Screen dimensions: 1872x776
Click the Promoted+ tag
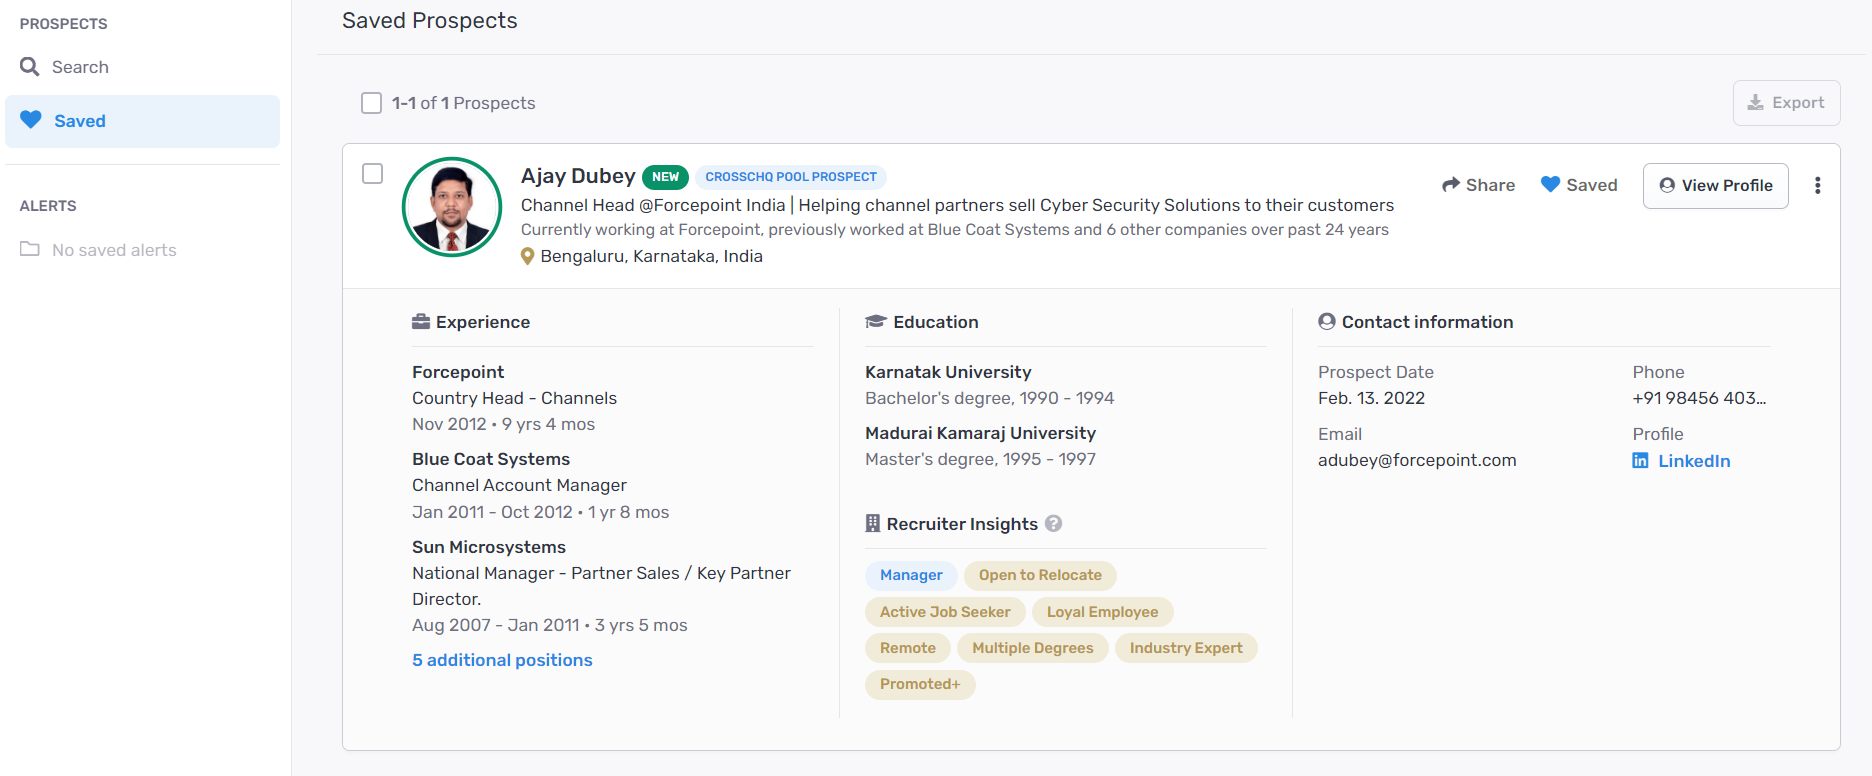click(920, 684)
